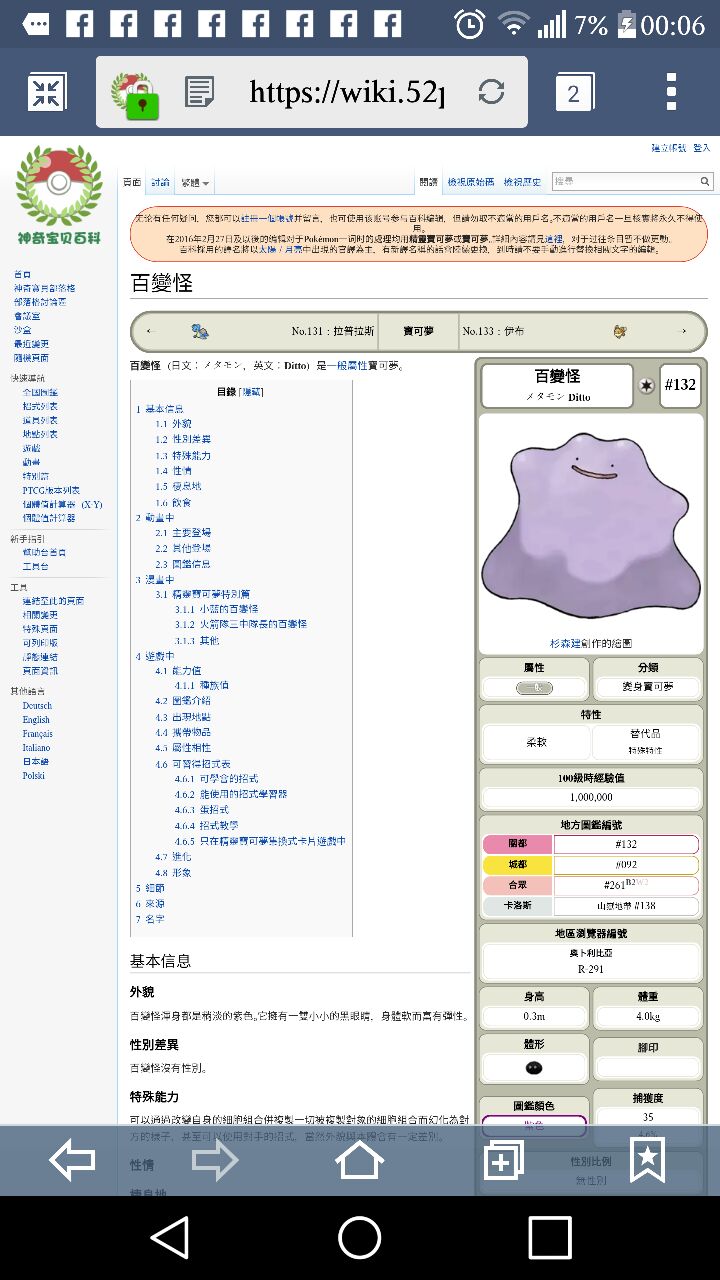The image size is (720, 1280).
Task: Open the tab switcher showing 2 tabs
Action: point(574,93)
